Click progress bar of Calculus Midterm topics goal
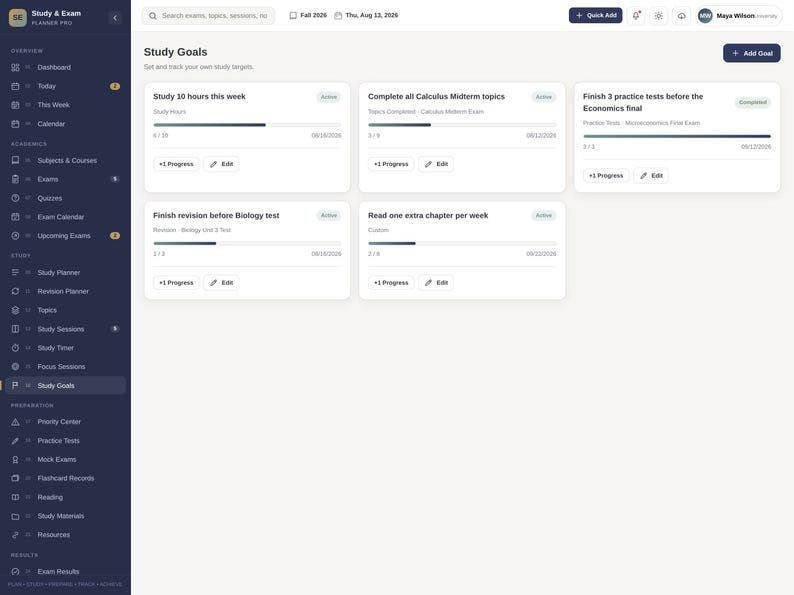The height and width of the screenshot is (595, 794). coord(462,125)
